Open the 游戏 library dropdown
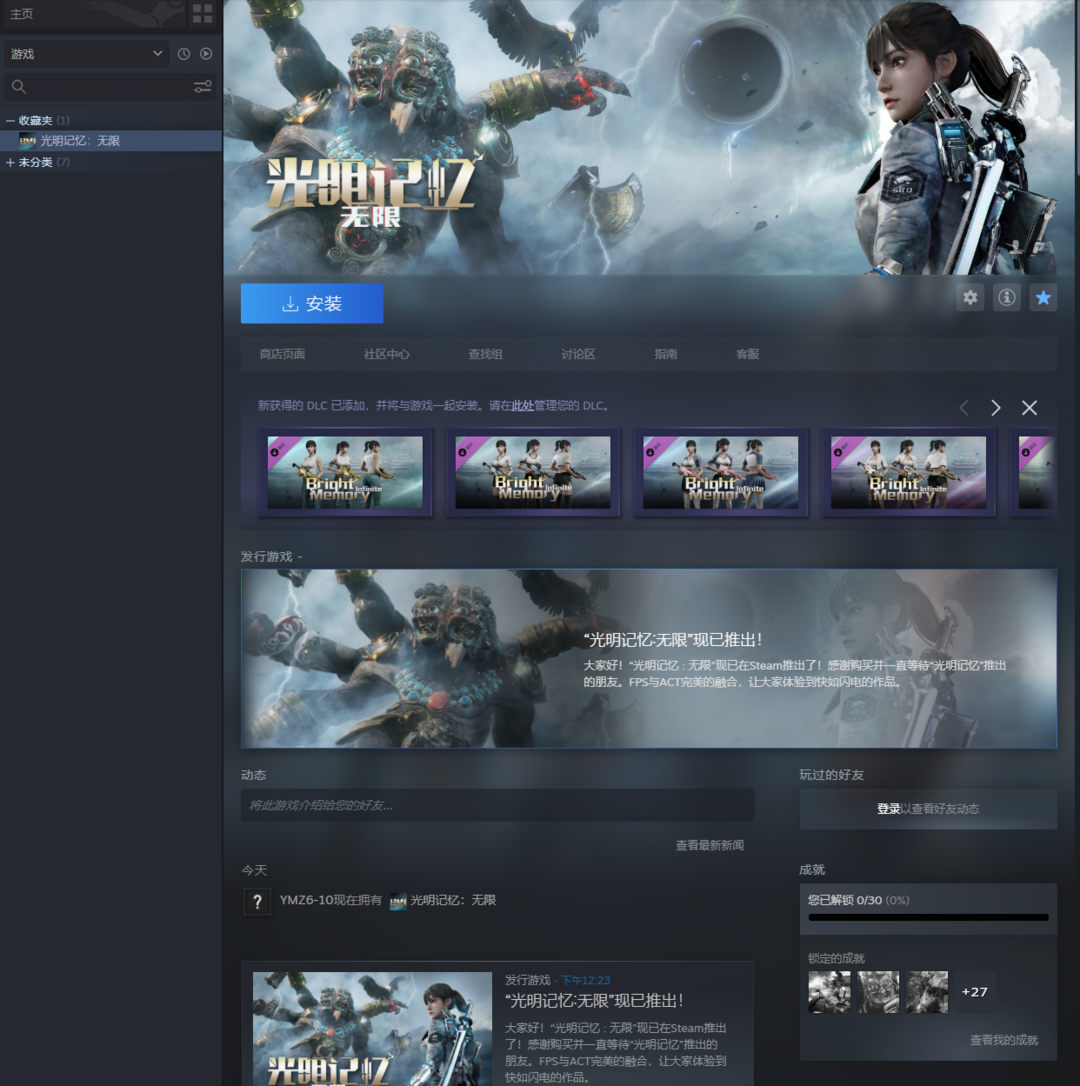This screenshot has height=1086, width=1080. tap(85, 54)
